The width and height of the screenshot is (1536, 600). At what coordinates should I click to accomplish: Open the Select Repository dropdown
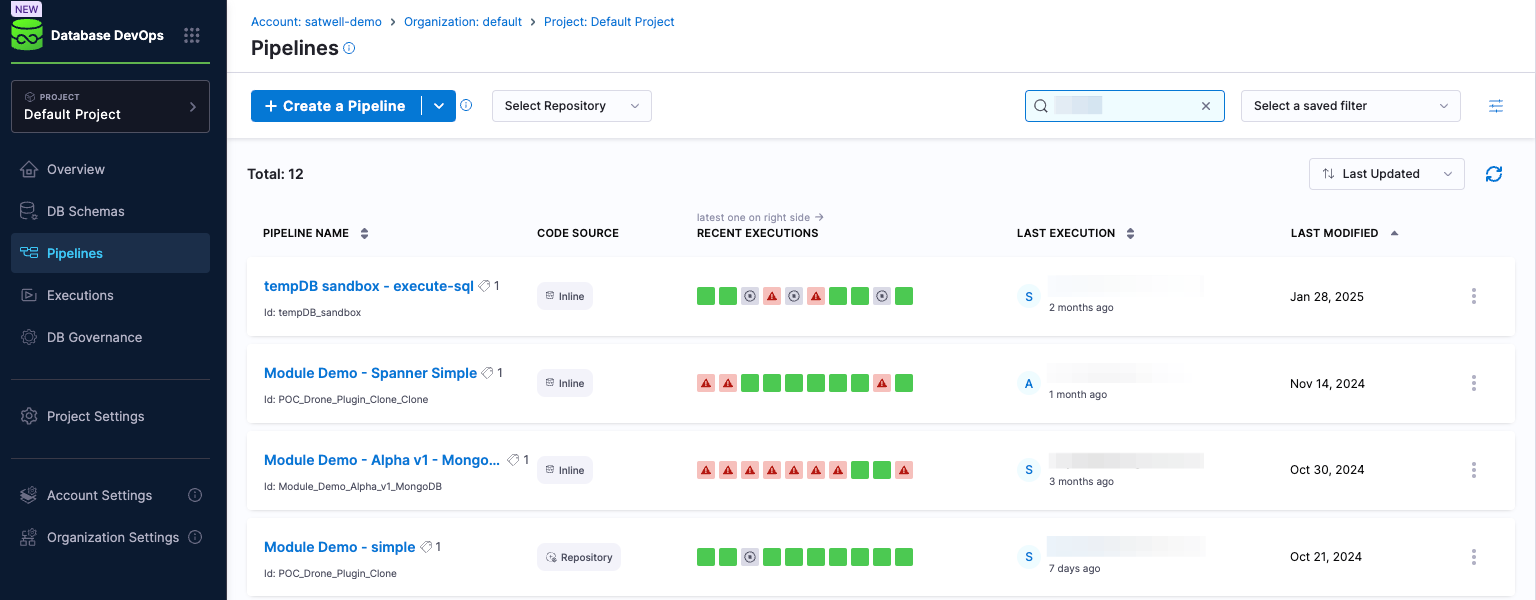point(571,105)
